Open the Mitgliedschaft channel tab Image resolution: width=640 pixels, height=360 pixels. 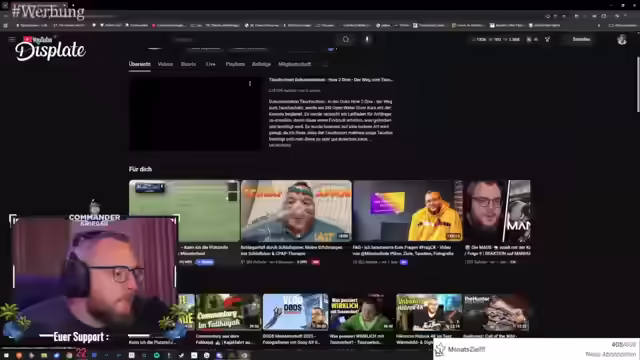point(294,64)
